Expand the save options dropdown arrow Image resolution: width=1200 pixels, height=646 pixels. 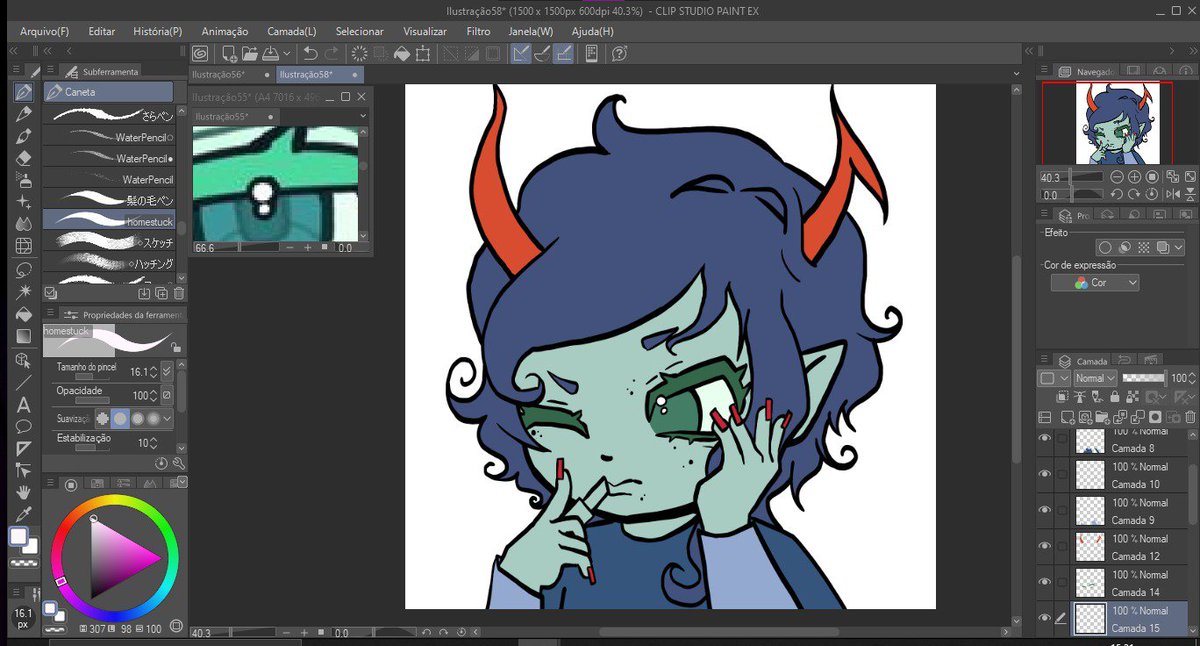(x=287, y=53)
